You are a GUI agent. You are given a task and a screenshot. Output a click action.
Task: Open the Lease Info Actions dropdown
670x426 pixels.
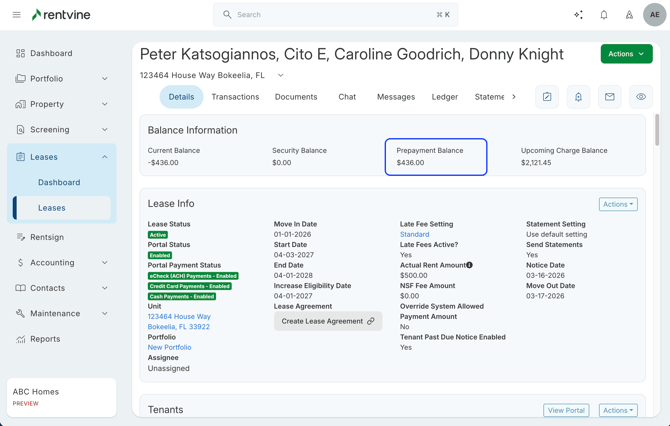tap(617, 204)
